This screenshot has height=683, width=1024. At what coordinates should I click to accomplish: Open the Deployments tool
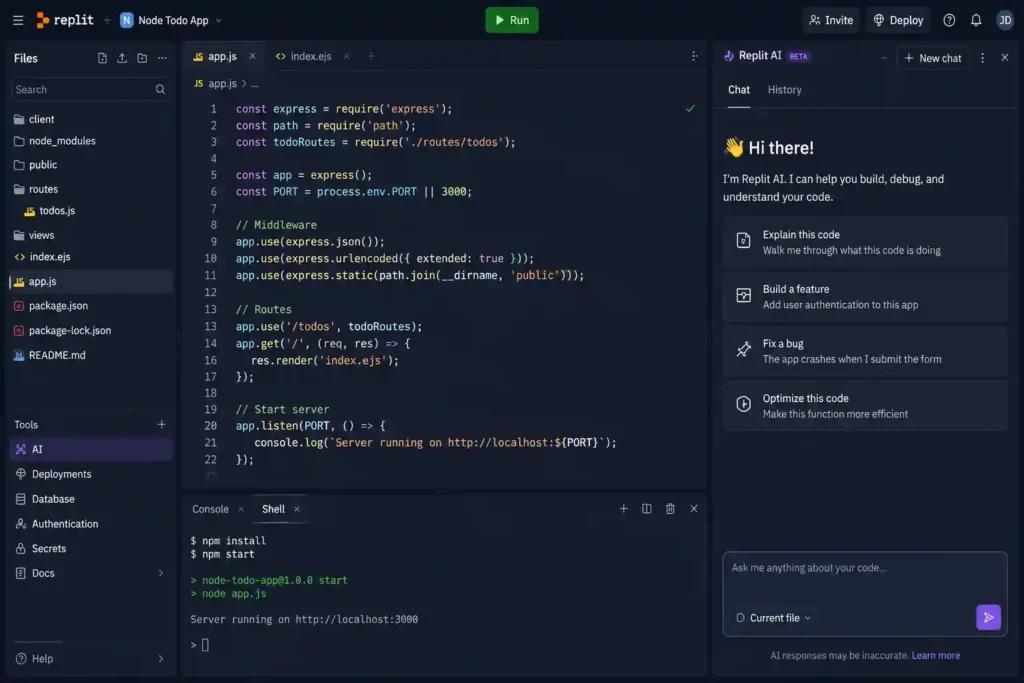point(91,474)
